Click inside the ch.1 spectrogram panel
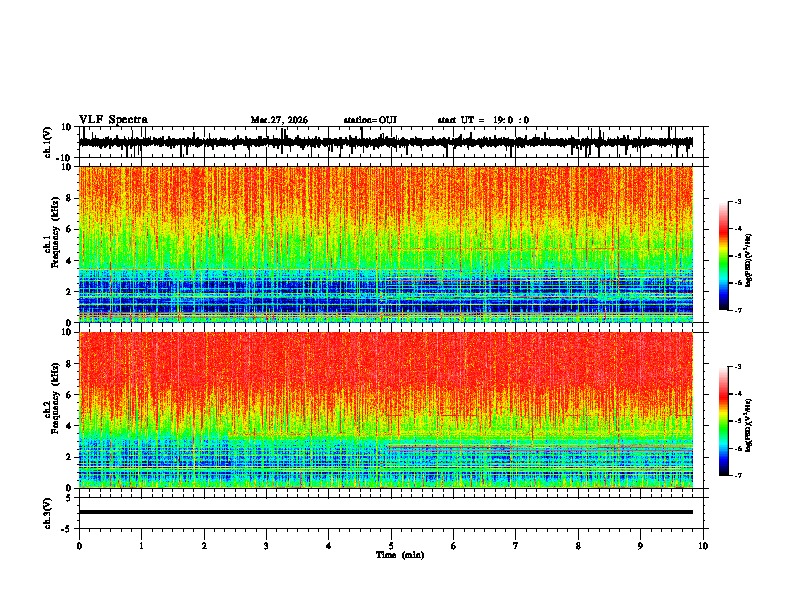 coord(385,244)
